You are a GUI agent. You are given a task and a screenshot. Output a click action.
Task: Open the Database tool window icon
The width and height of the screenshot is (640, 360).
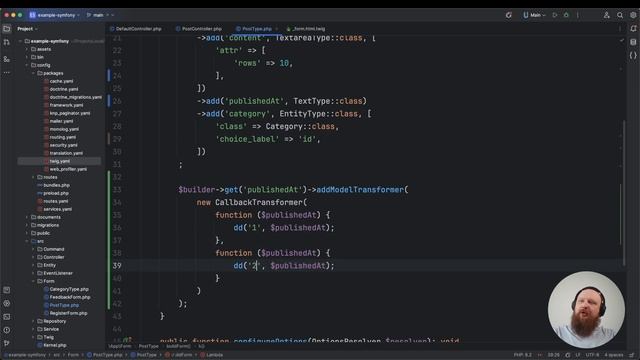633,42
